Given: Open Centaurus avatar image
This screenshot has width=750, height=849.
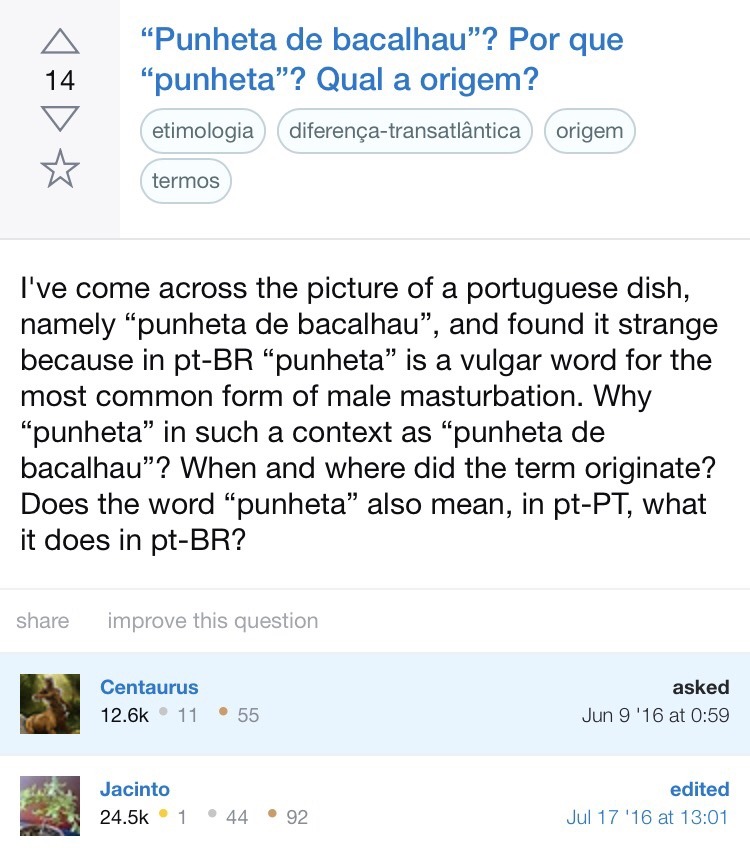Looking at the screenshot, I should pyautogui.click(x=50, y=704).
